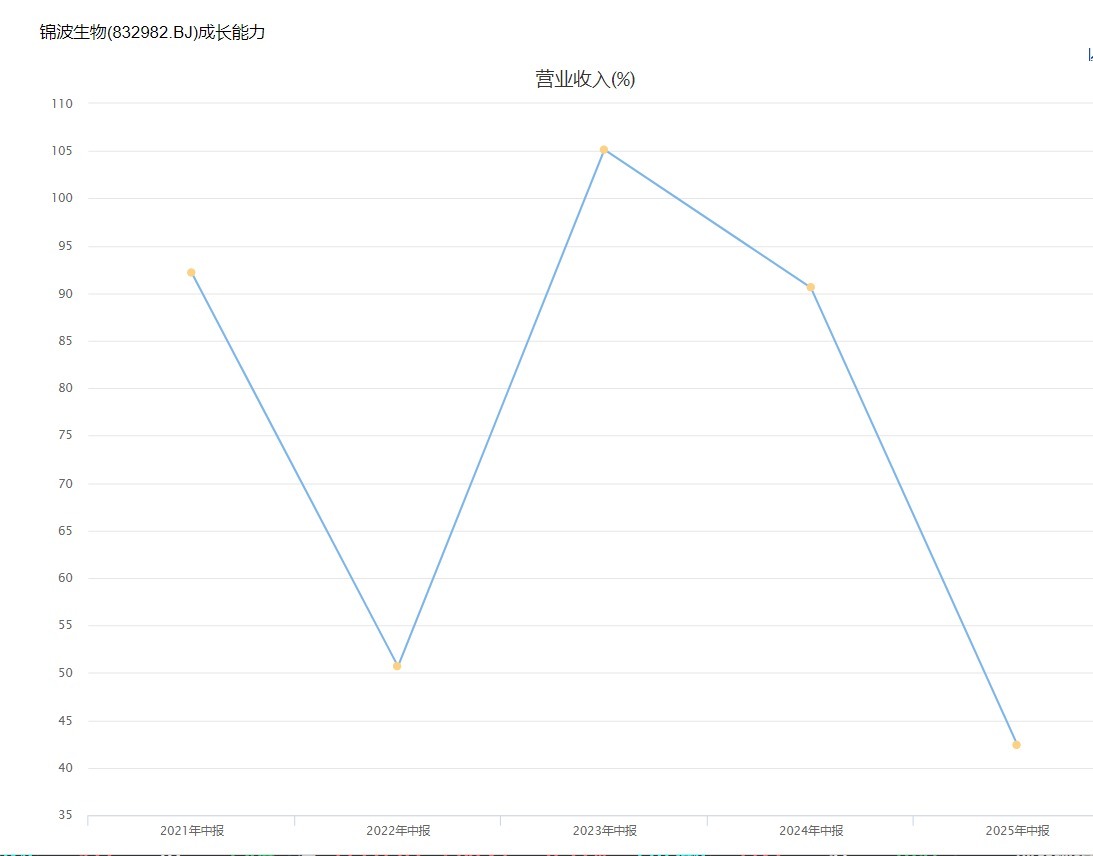Click the lowest data point for 2025年中报

click(x=1016, y=744)
